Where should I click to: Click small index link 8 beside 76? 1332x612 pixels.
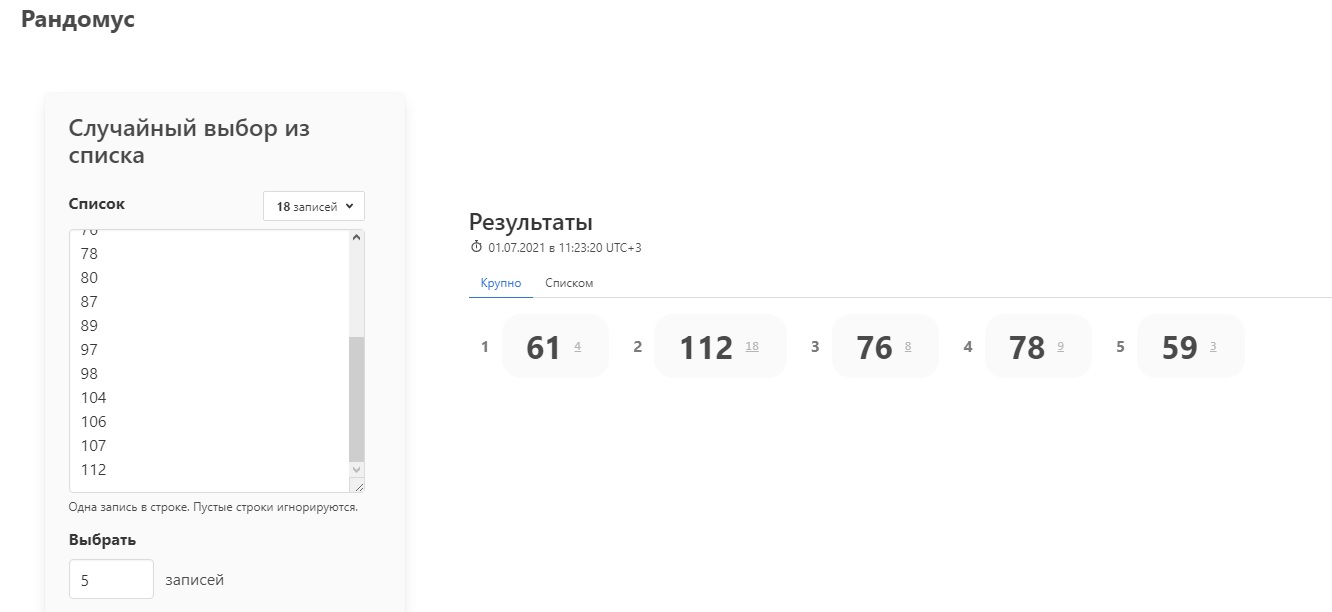tap(908, 347)
